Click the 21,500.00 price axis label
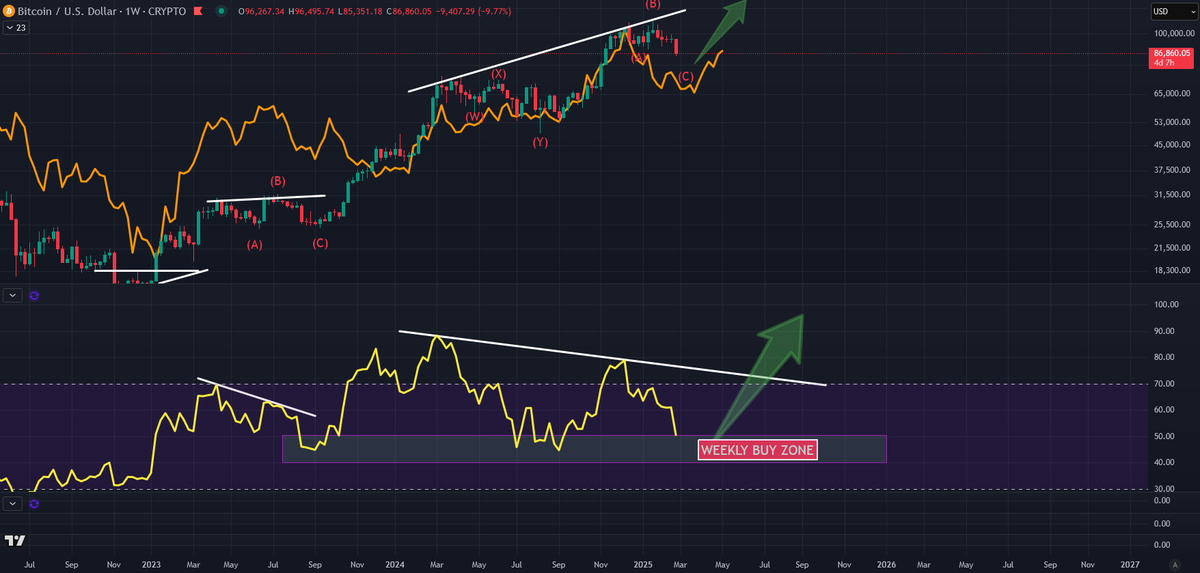This screenshot has width=1200, height=573. point(1174,248)
